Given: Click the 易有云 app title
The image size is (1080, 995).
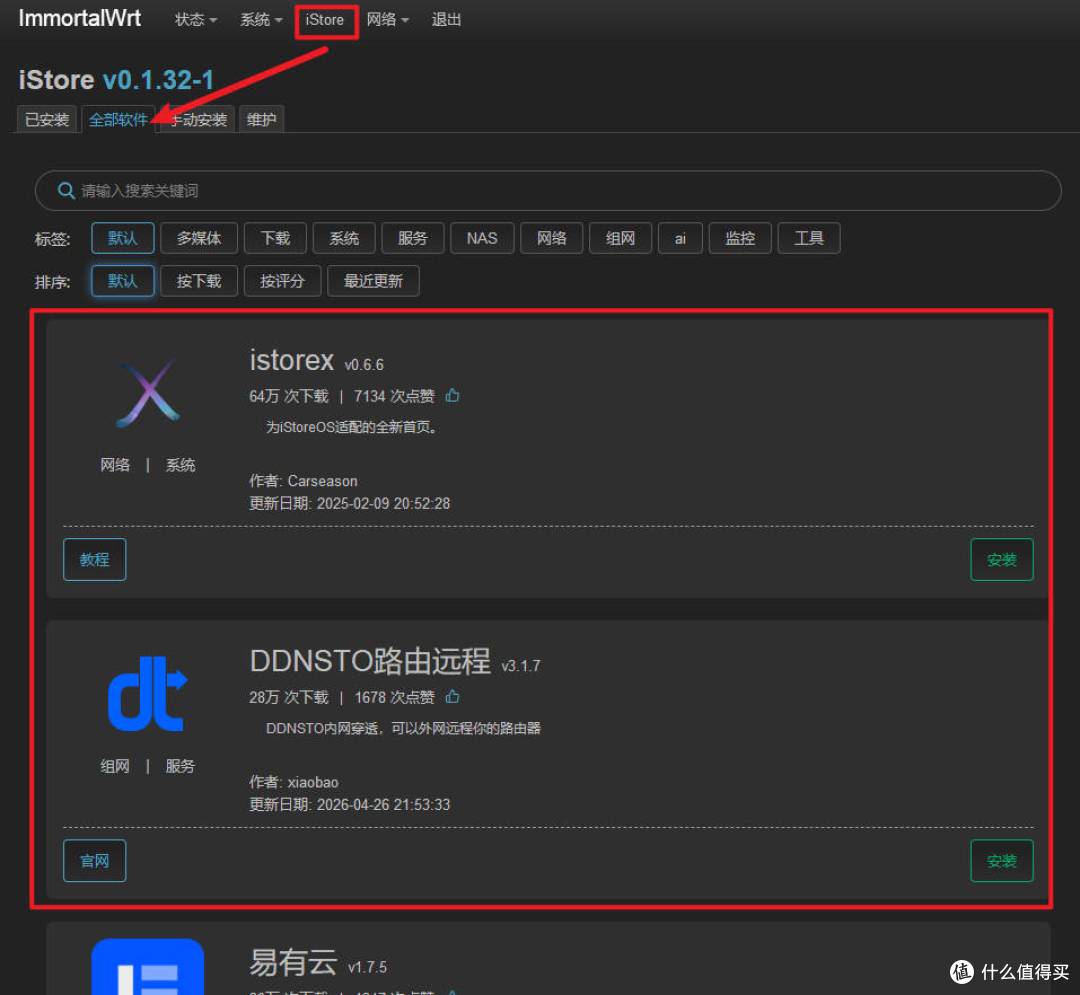Looking at the screenshot, I should click(293, 962).
